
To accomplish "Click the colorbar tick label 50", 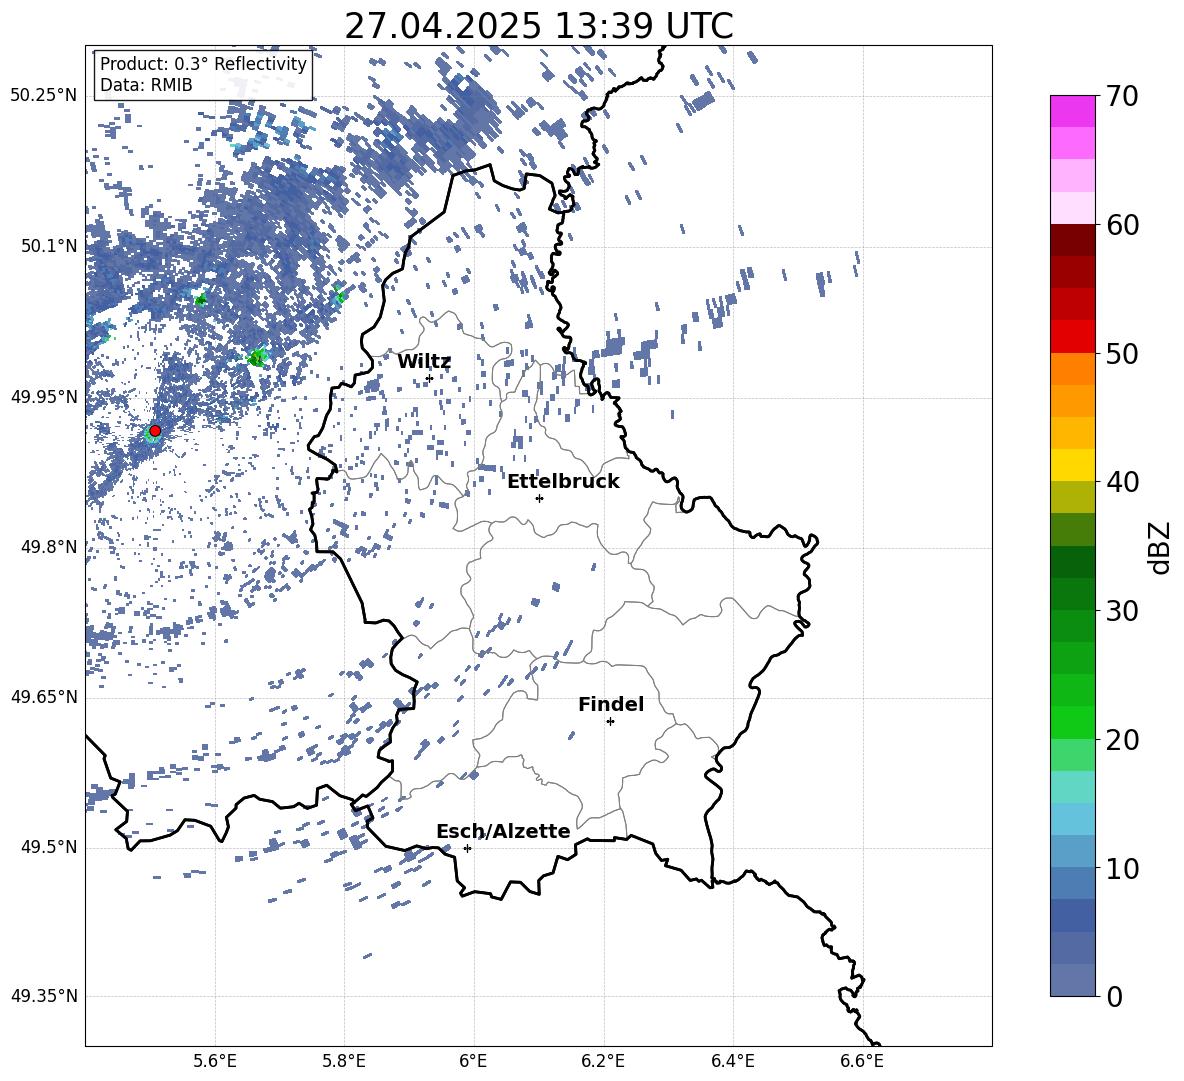I will click(x=1121, y=354).
